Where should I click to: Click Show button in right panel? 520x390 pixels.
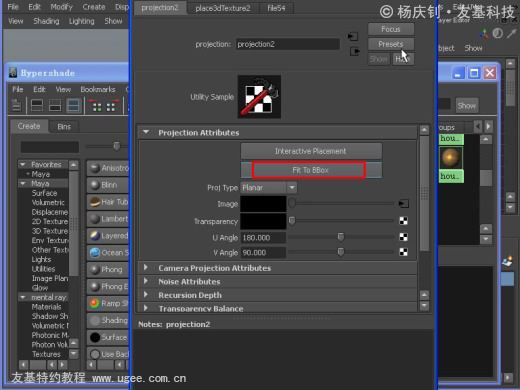467,106
